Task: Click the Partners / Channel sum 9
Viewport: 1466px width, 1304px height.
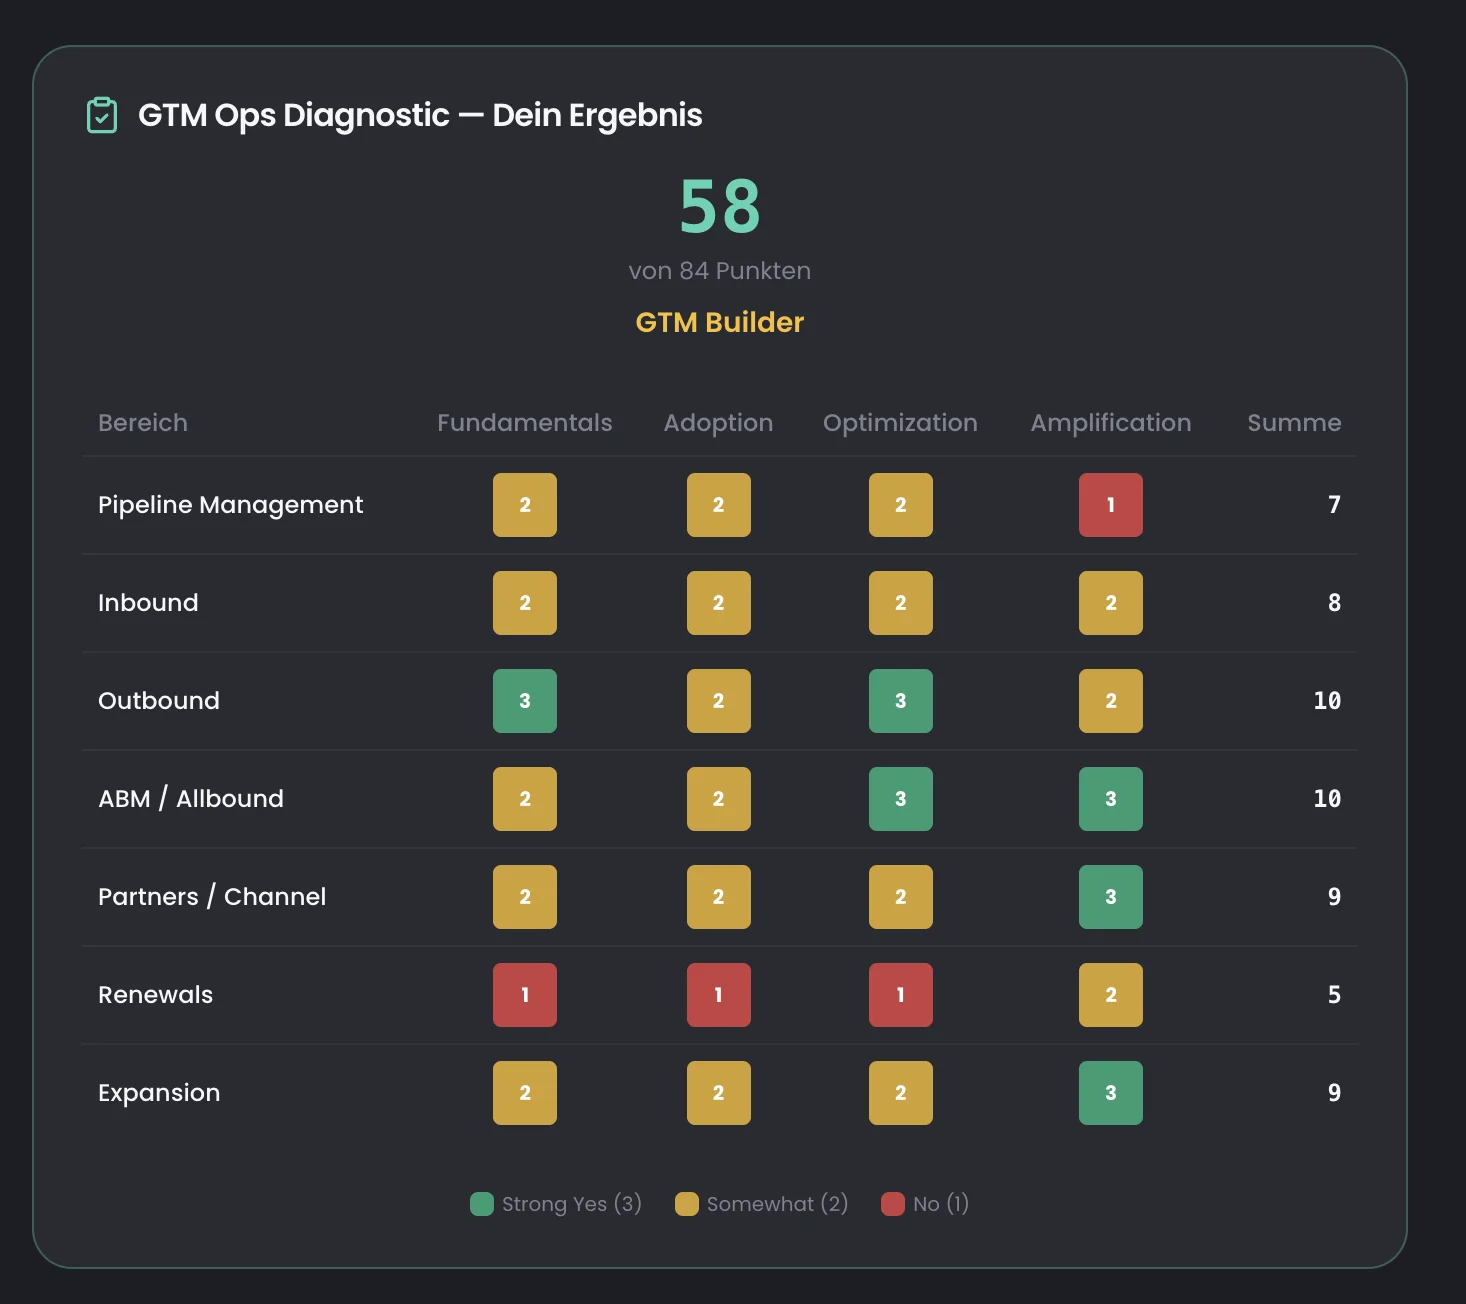Action: 1334,897
